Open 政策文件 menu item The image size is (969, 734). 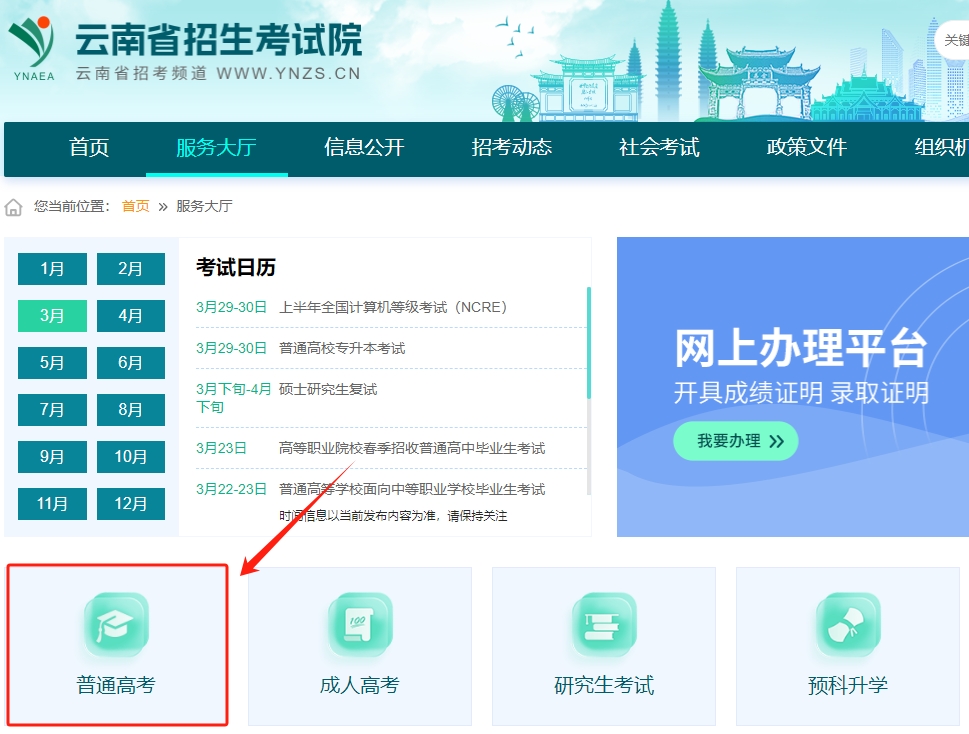tap(806, 148)
